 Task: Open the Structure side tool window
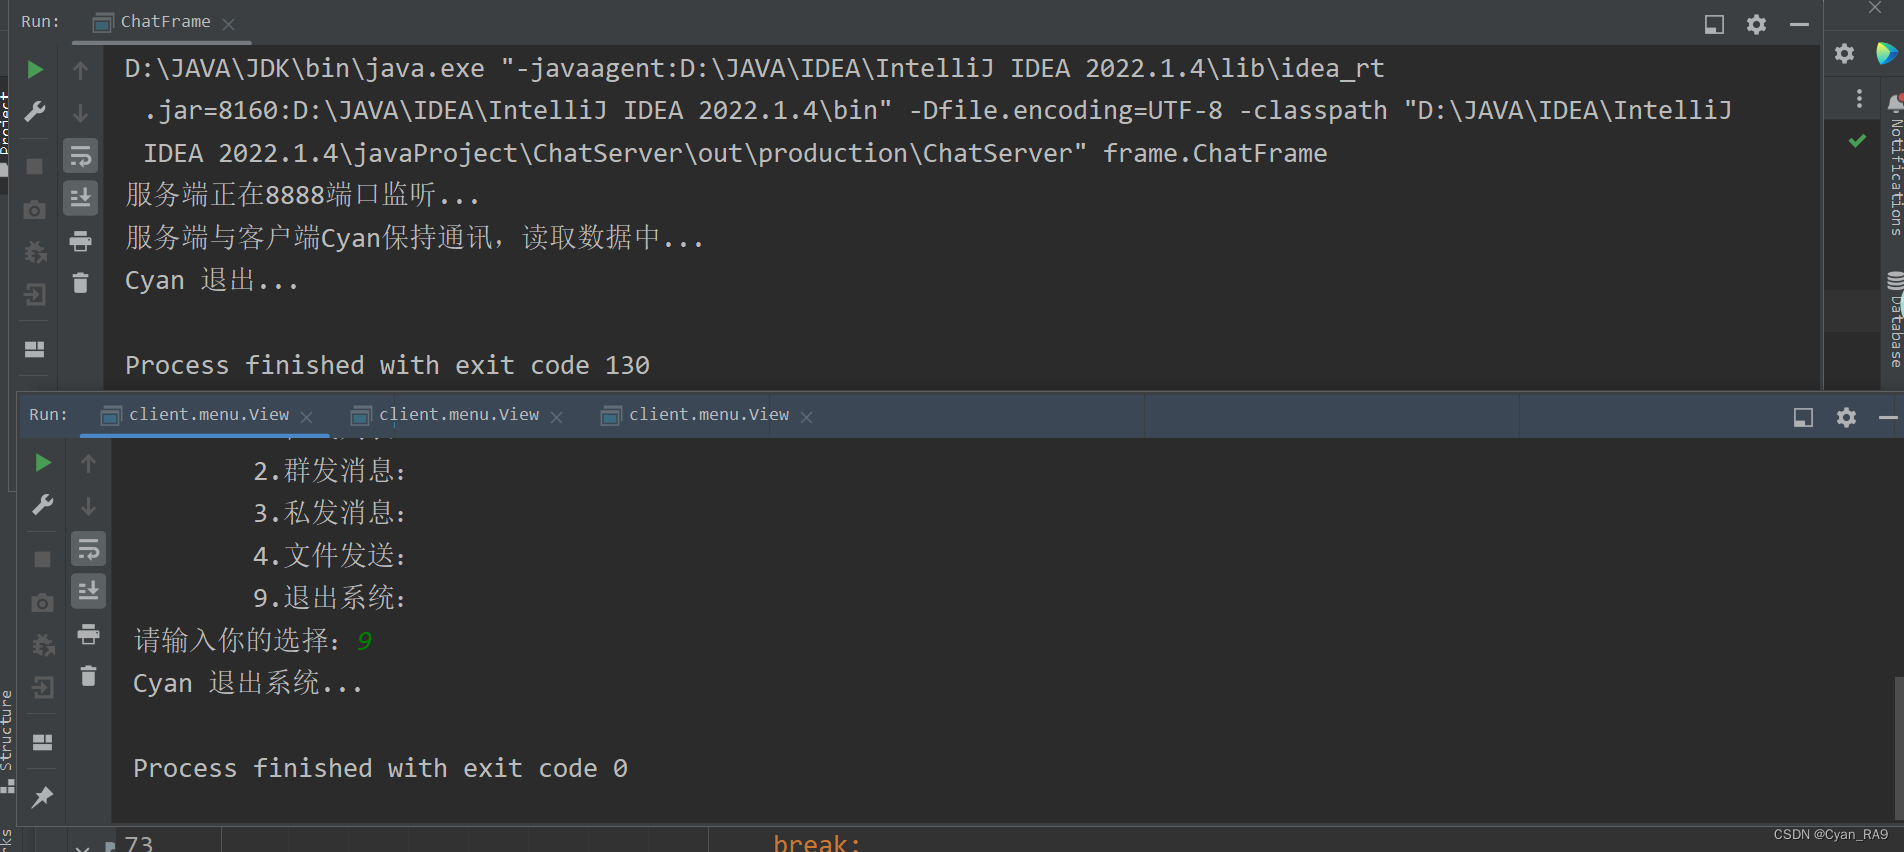click(7, 740)
